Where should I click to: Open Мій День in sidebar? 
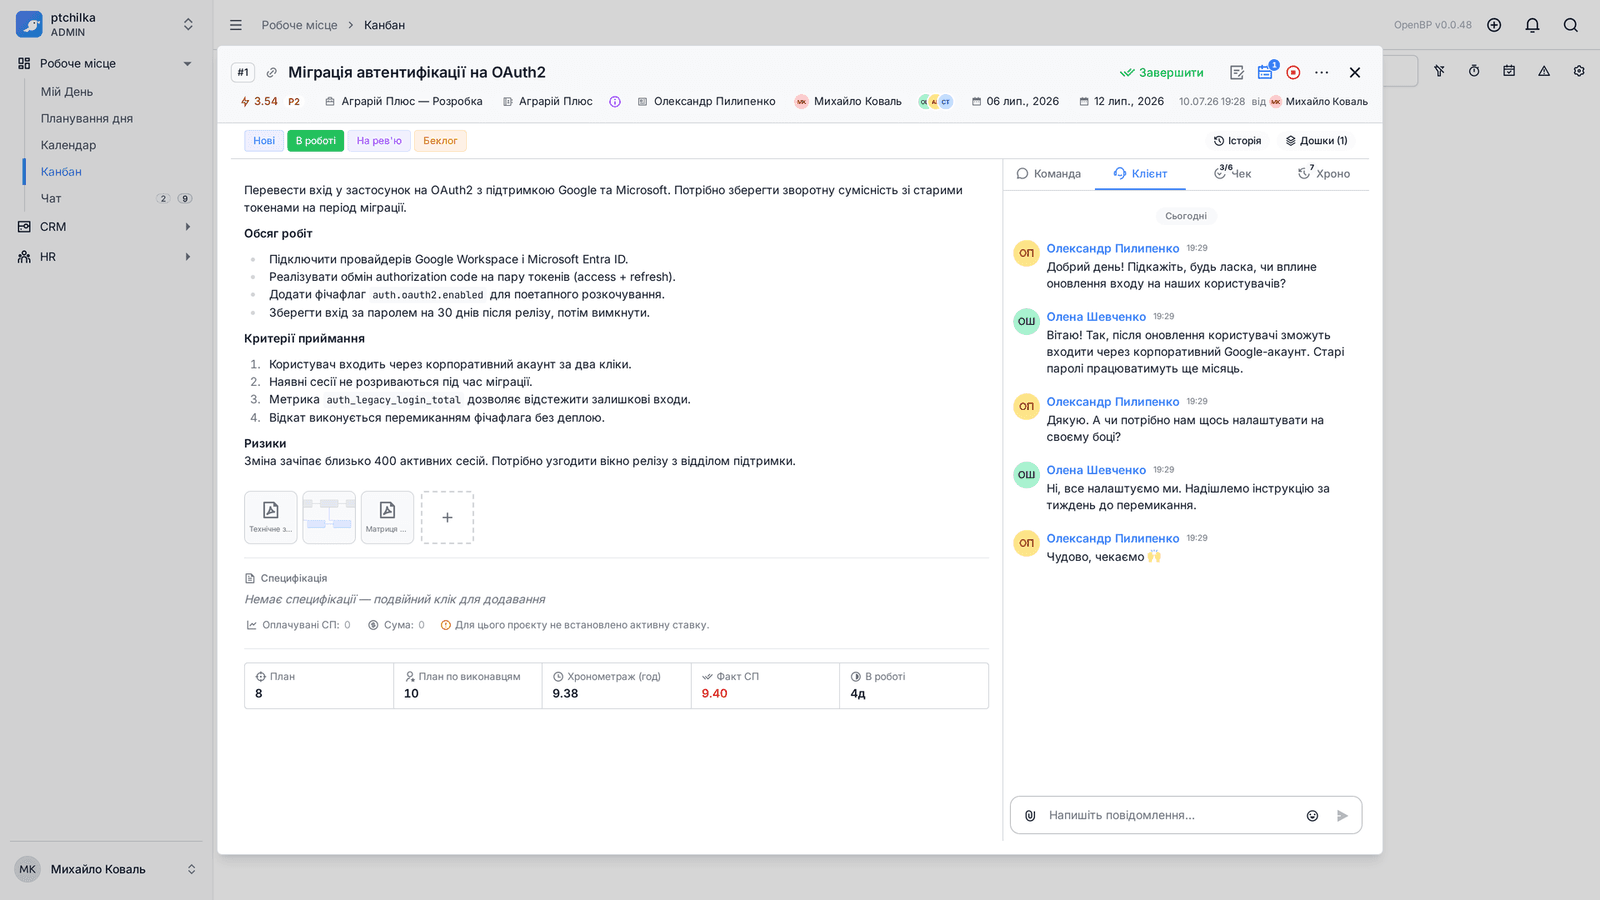(x=67, y=92)
